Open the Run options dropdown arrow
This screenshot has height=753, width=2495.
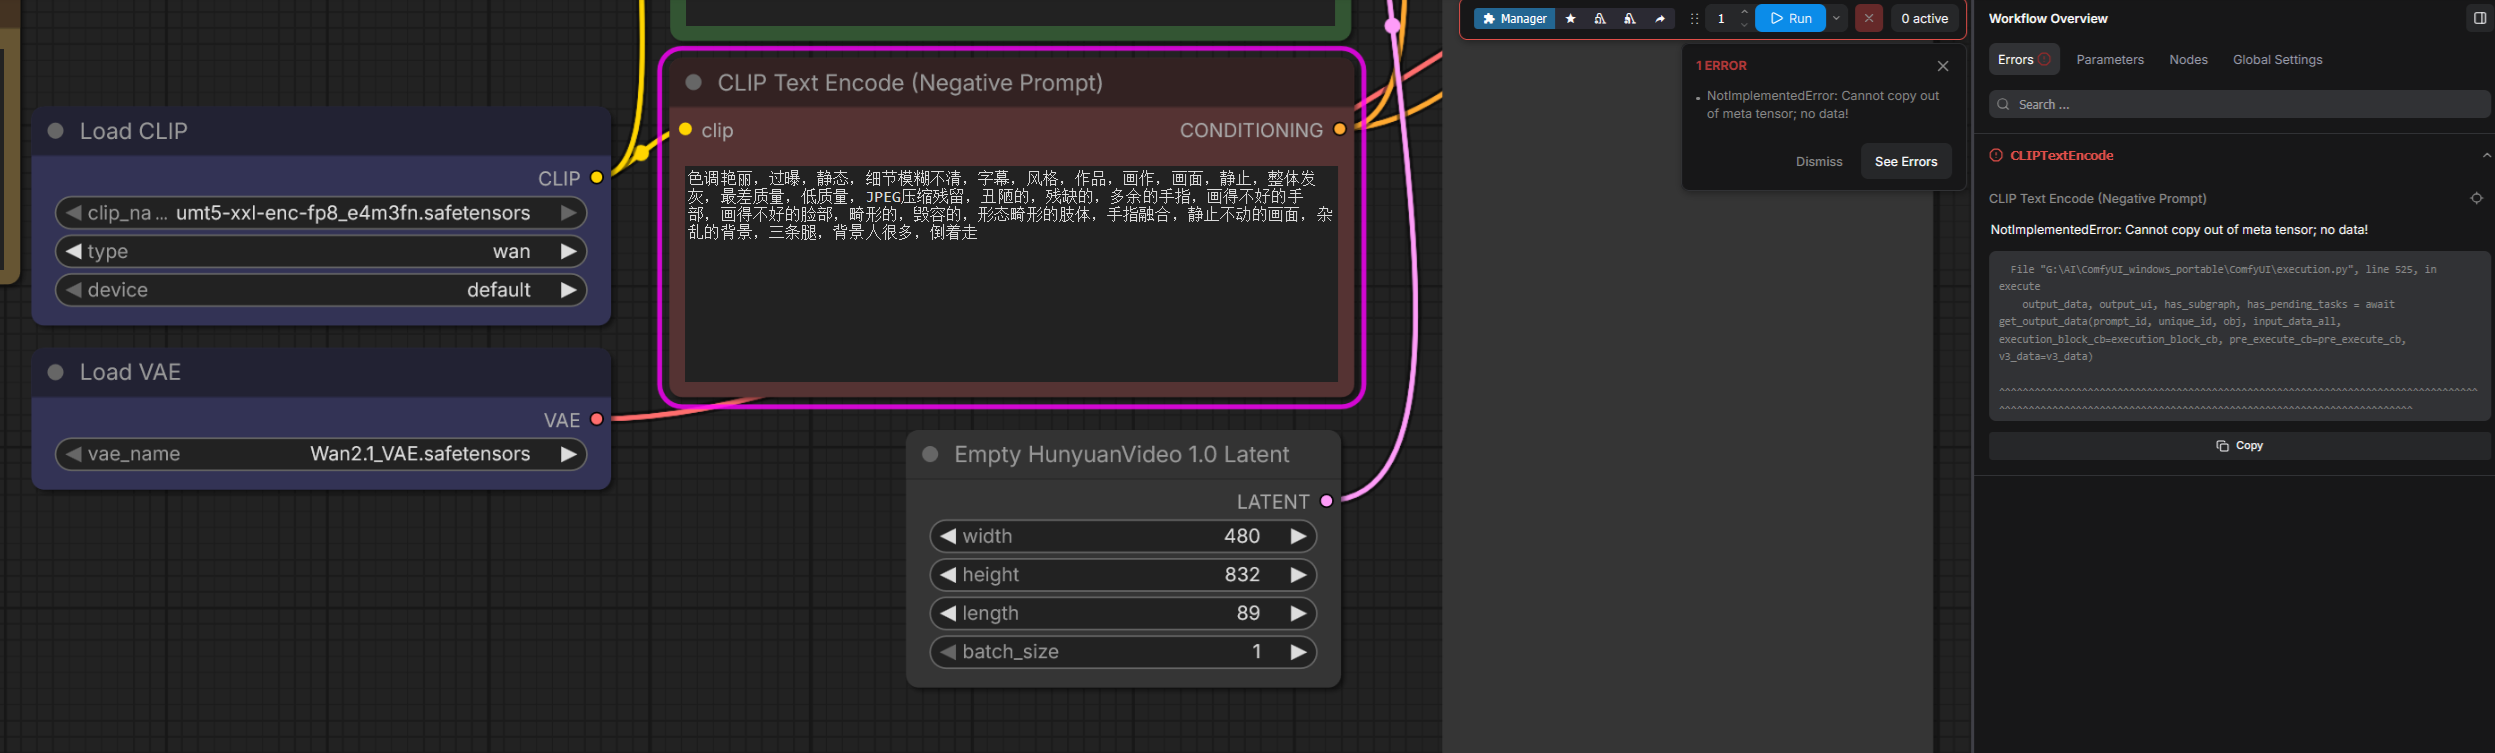[x=1837, y=18]
